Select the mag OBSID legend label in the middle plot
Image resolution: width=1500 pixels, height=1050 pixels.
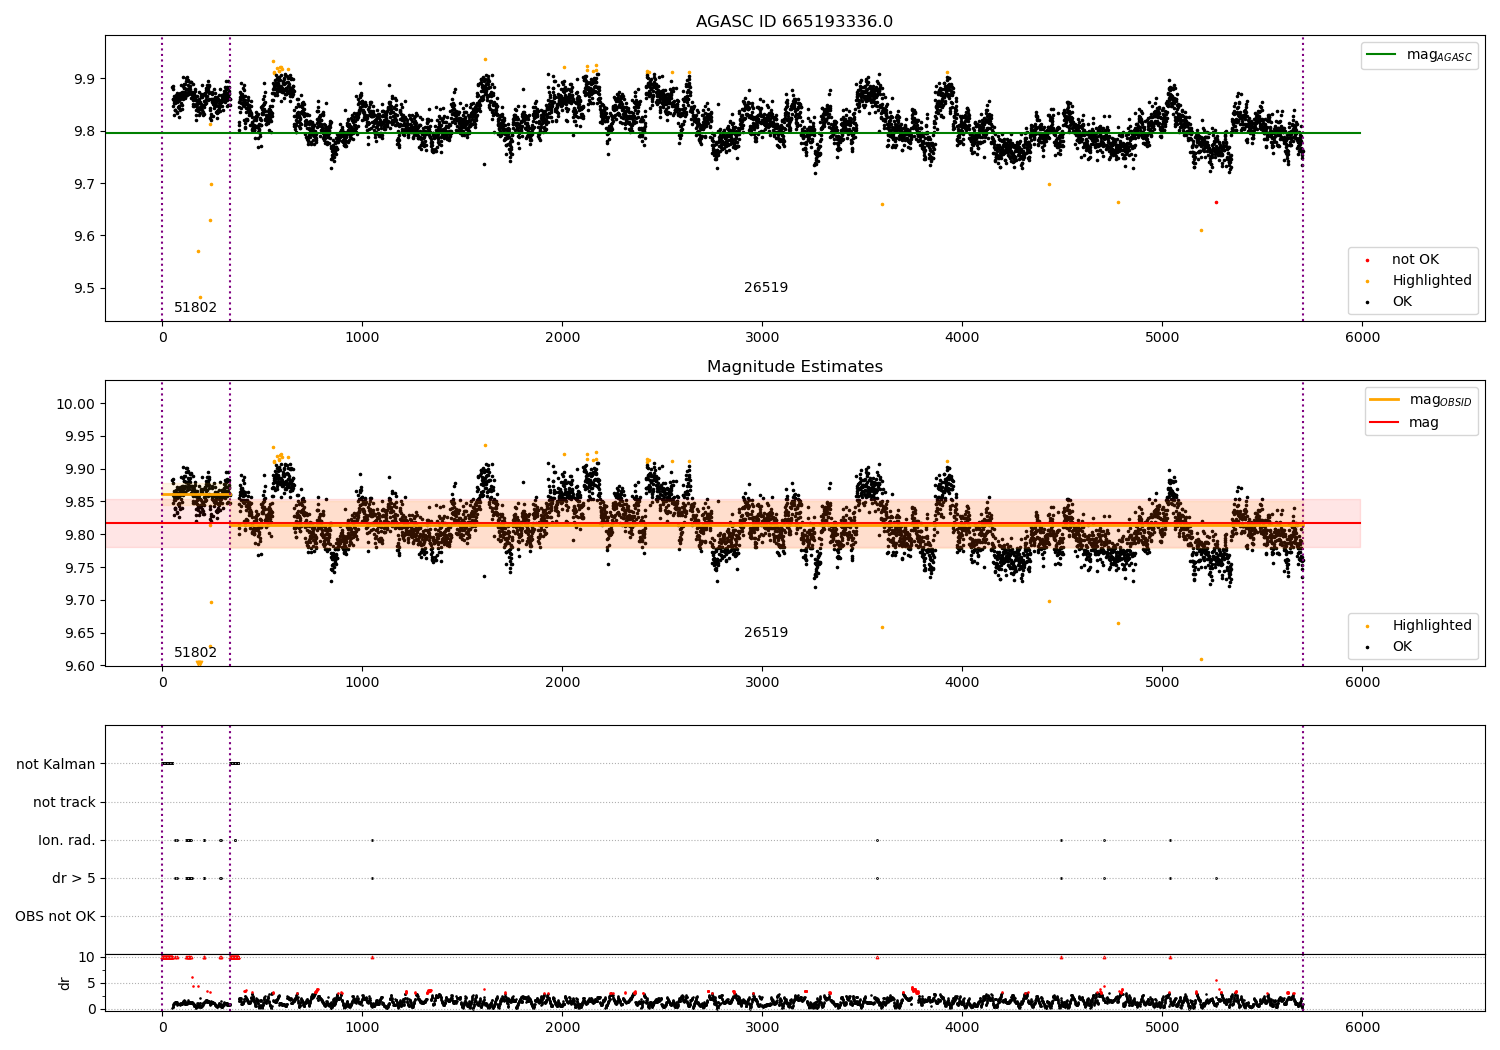point(1440,400)
